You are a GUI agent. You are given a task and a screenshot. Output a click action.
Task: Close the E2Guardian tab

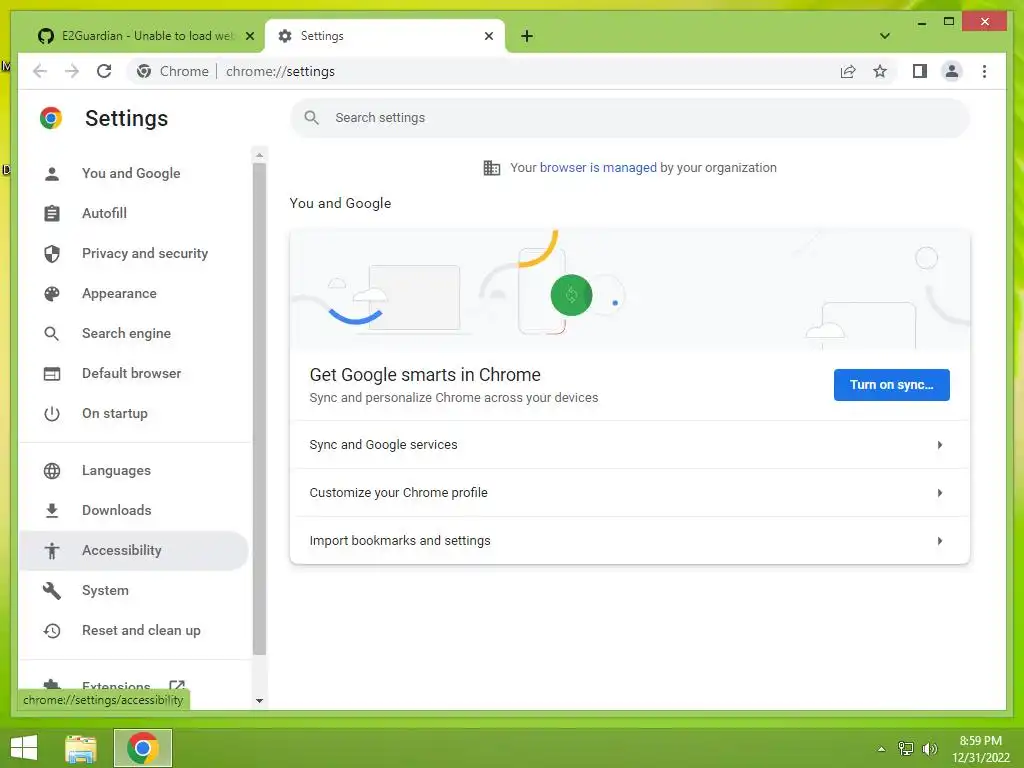(249, 36)
